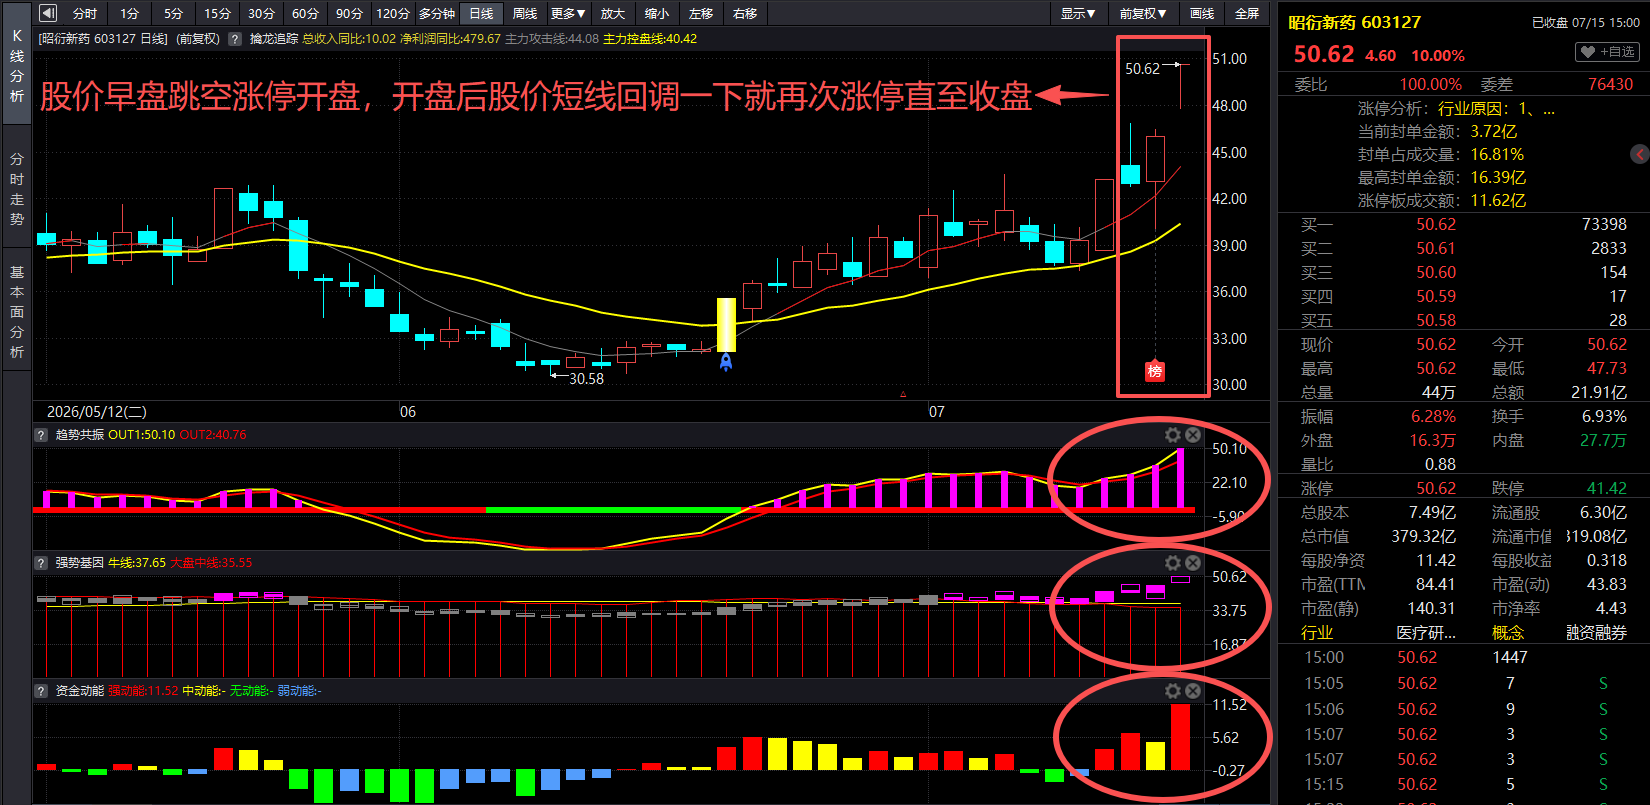Add stock to watchlist with +自选
This screenshot has height=805, width=1650.
[1608, 52]
